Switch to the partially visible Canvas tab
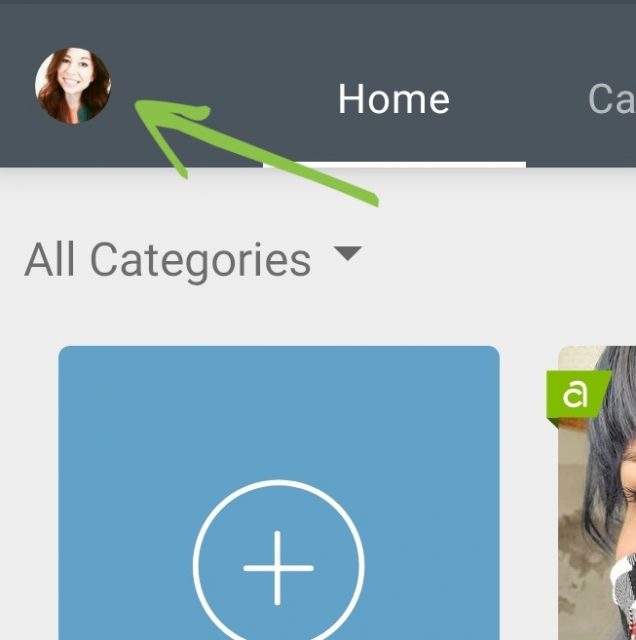This screenshot has height=640, width=636. [x=612, y=99]
